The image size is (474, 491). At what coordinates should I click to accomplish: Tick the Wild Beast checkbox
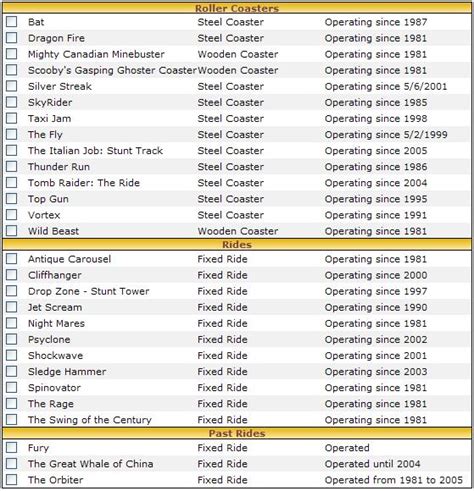(12, 231)
